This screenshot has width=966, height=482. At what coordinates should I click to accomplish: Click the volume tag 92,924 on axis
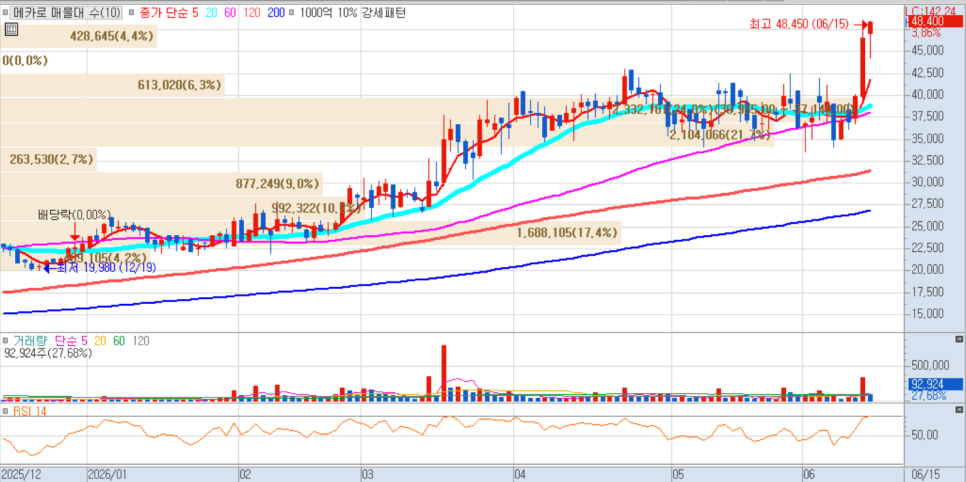pyautogui.click(x=935, y=384)
